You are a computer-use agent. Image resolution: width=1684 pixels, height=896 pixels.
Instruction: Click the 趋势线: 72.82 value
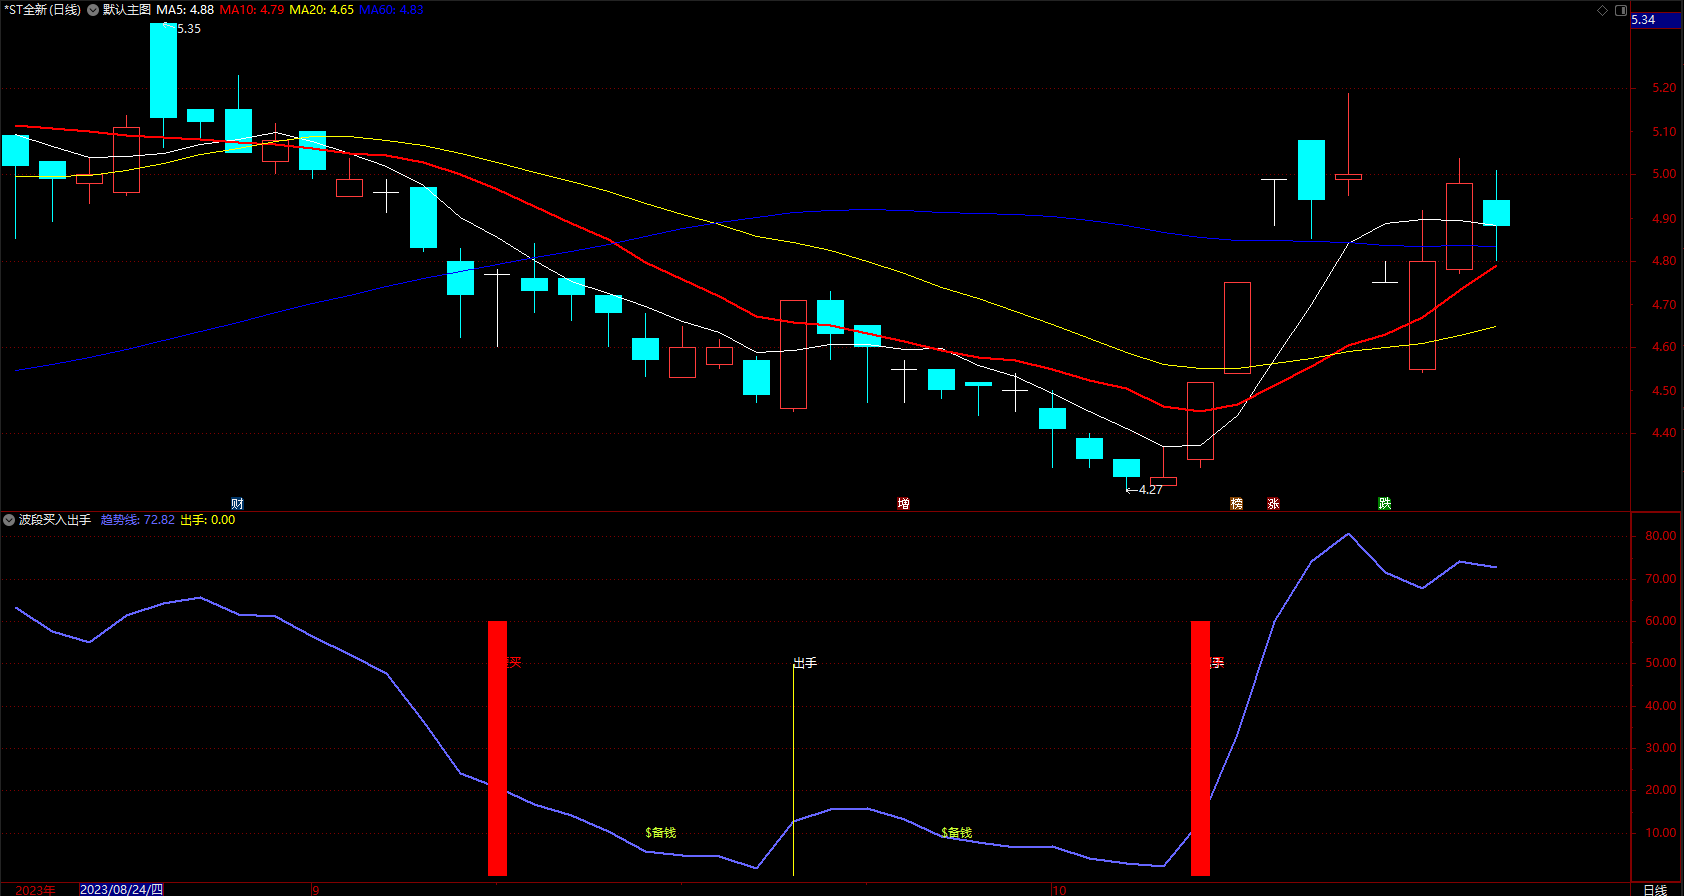coord(138,520)
